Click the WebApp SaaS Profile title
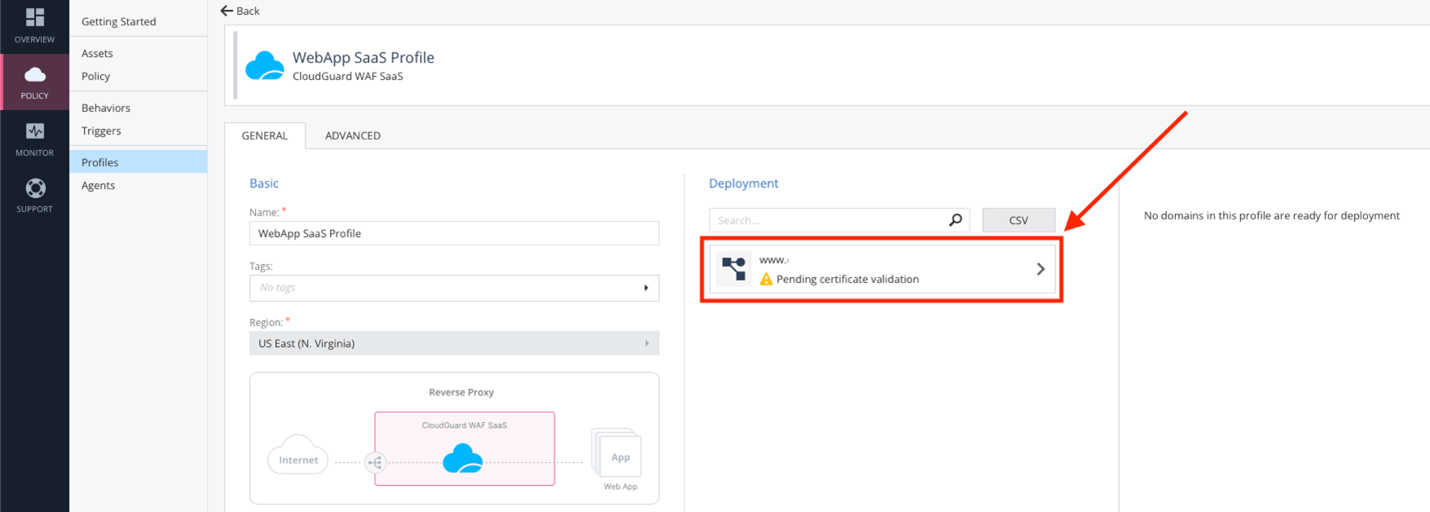 pyautogui.click(x=363, y=57)
